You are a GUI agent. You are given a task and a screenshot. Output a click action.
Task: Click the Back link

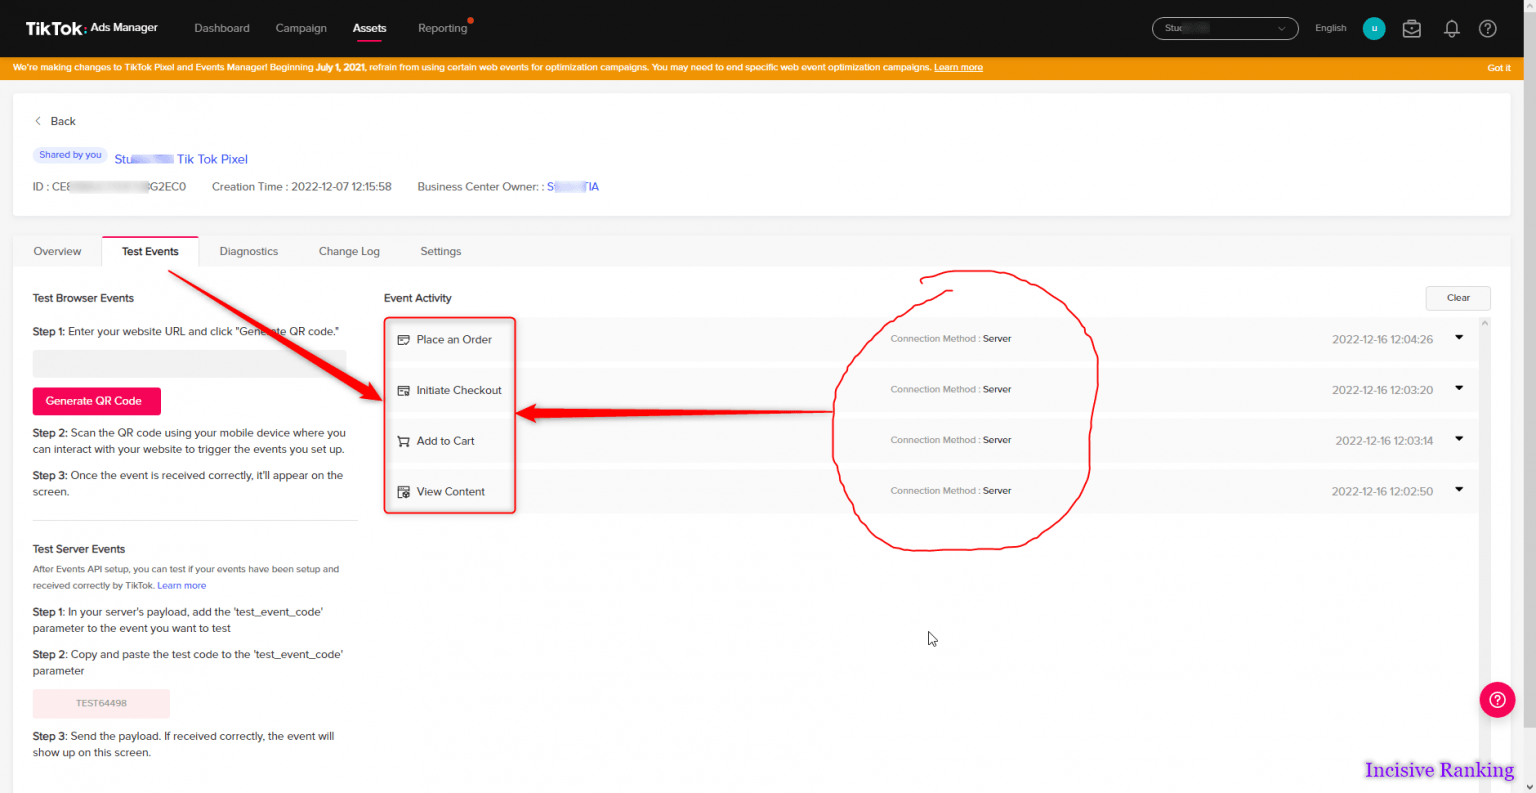[55, 121]
